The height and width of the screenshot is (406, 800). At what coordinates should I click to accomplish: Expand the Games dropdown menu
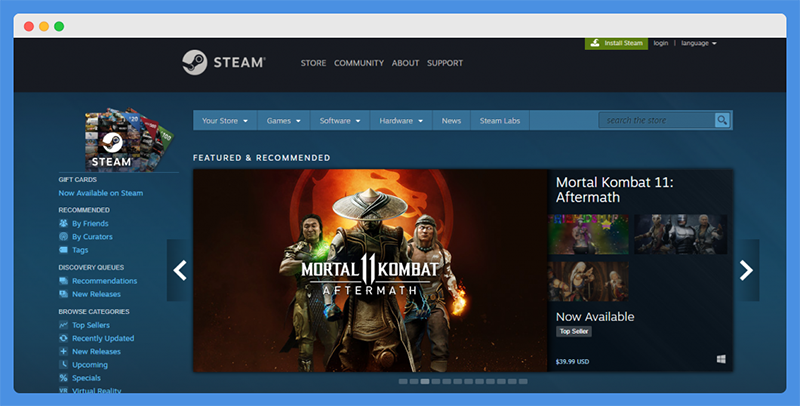click(x=284, y=121)
